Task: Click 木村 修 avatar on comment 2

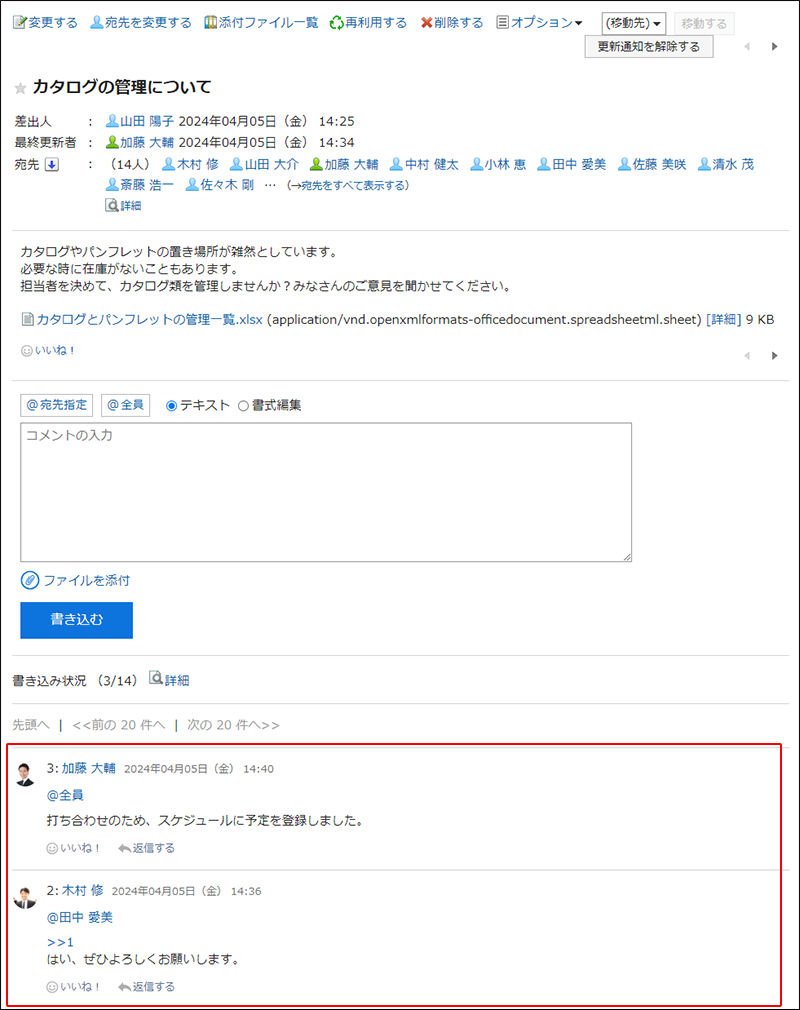Action: click(25, 897)
